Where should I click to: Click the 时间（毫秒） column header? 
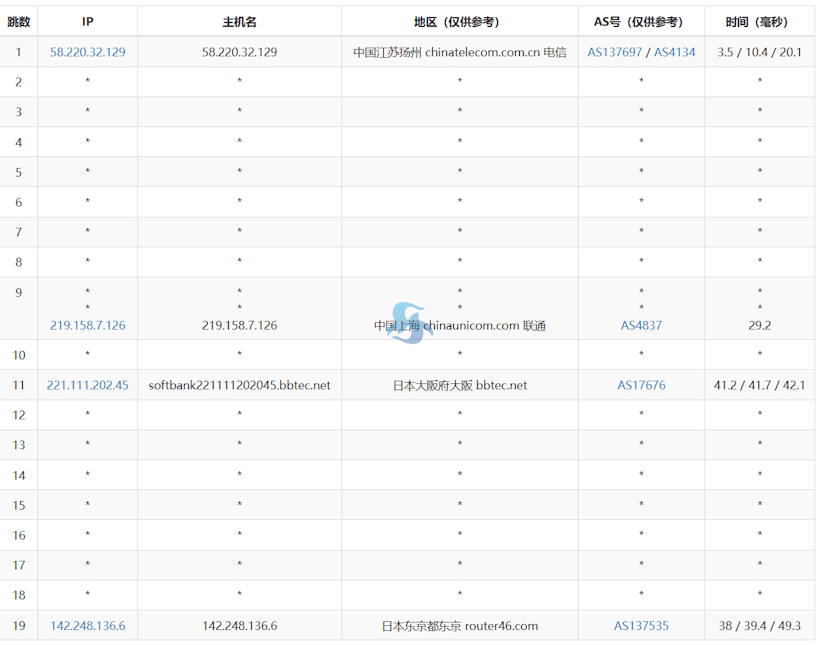pyautogui.click(x=759, y=21)
